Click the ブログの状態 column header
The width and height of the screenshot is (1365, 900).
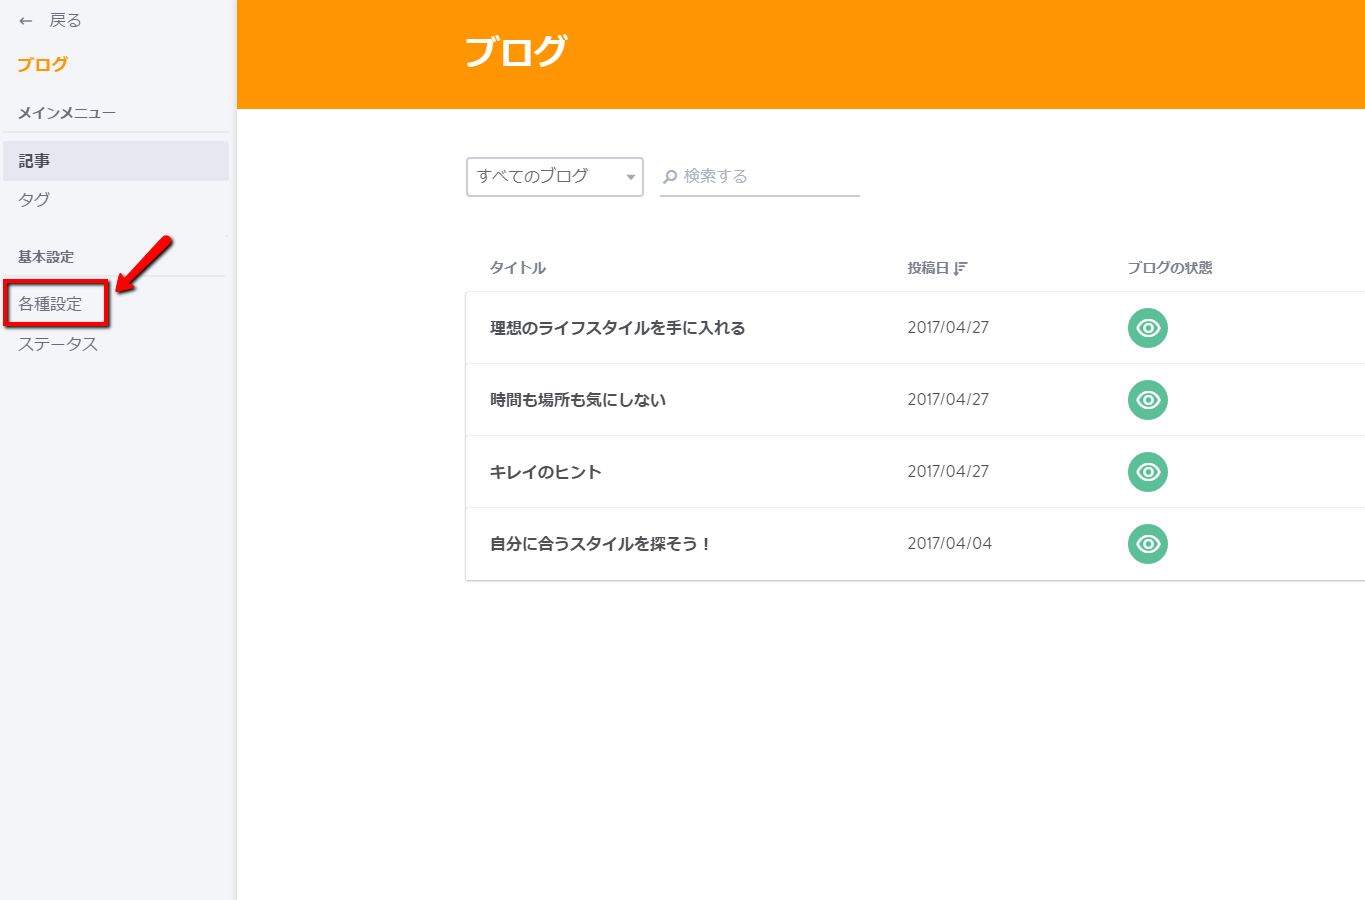[x=1170, y=267]
